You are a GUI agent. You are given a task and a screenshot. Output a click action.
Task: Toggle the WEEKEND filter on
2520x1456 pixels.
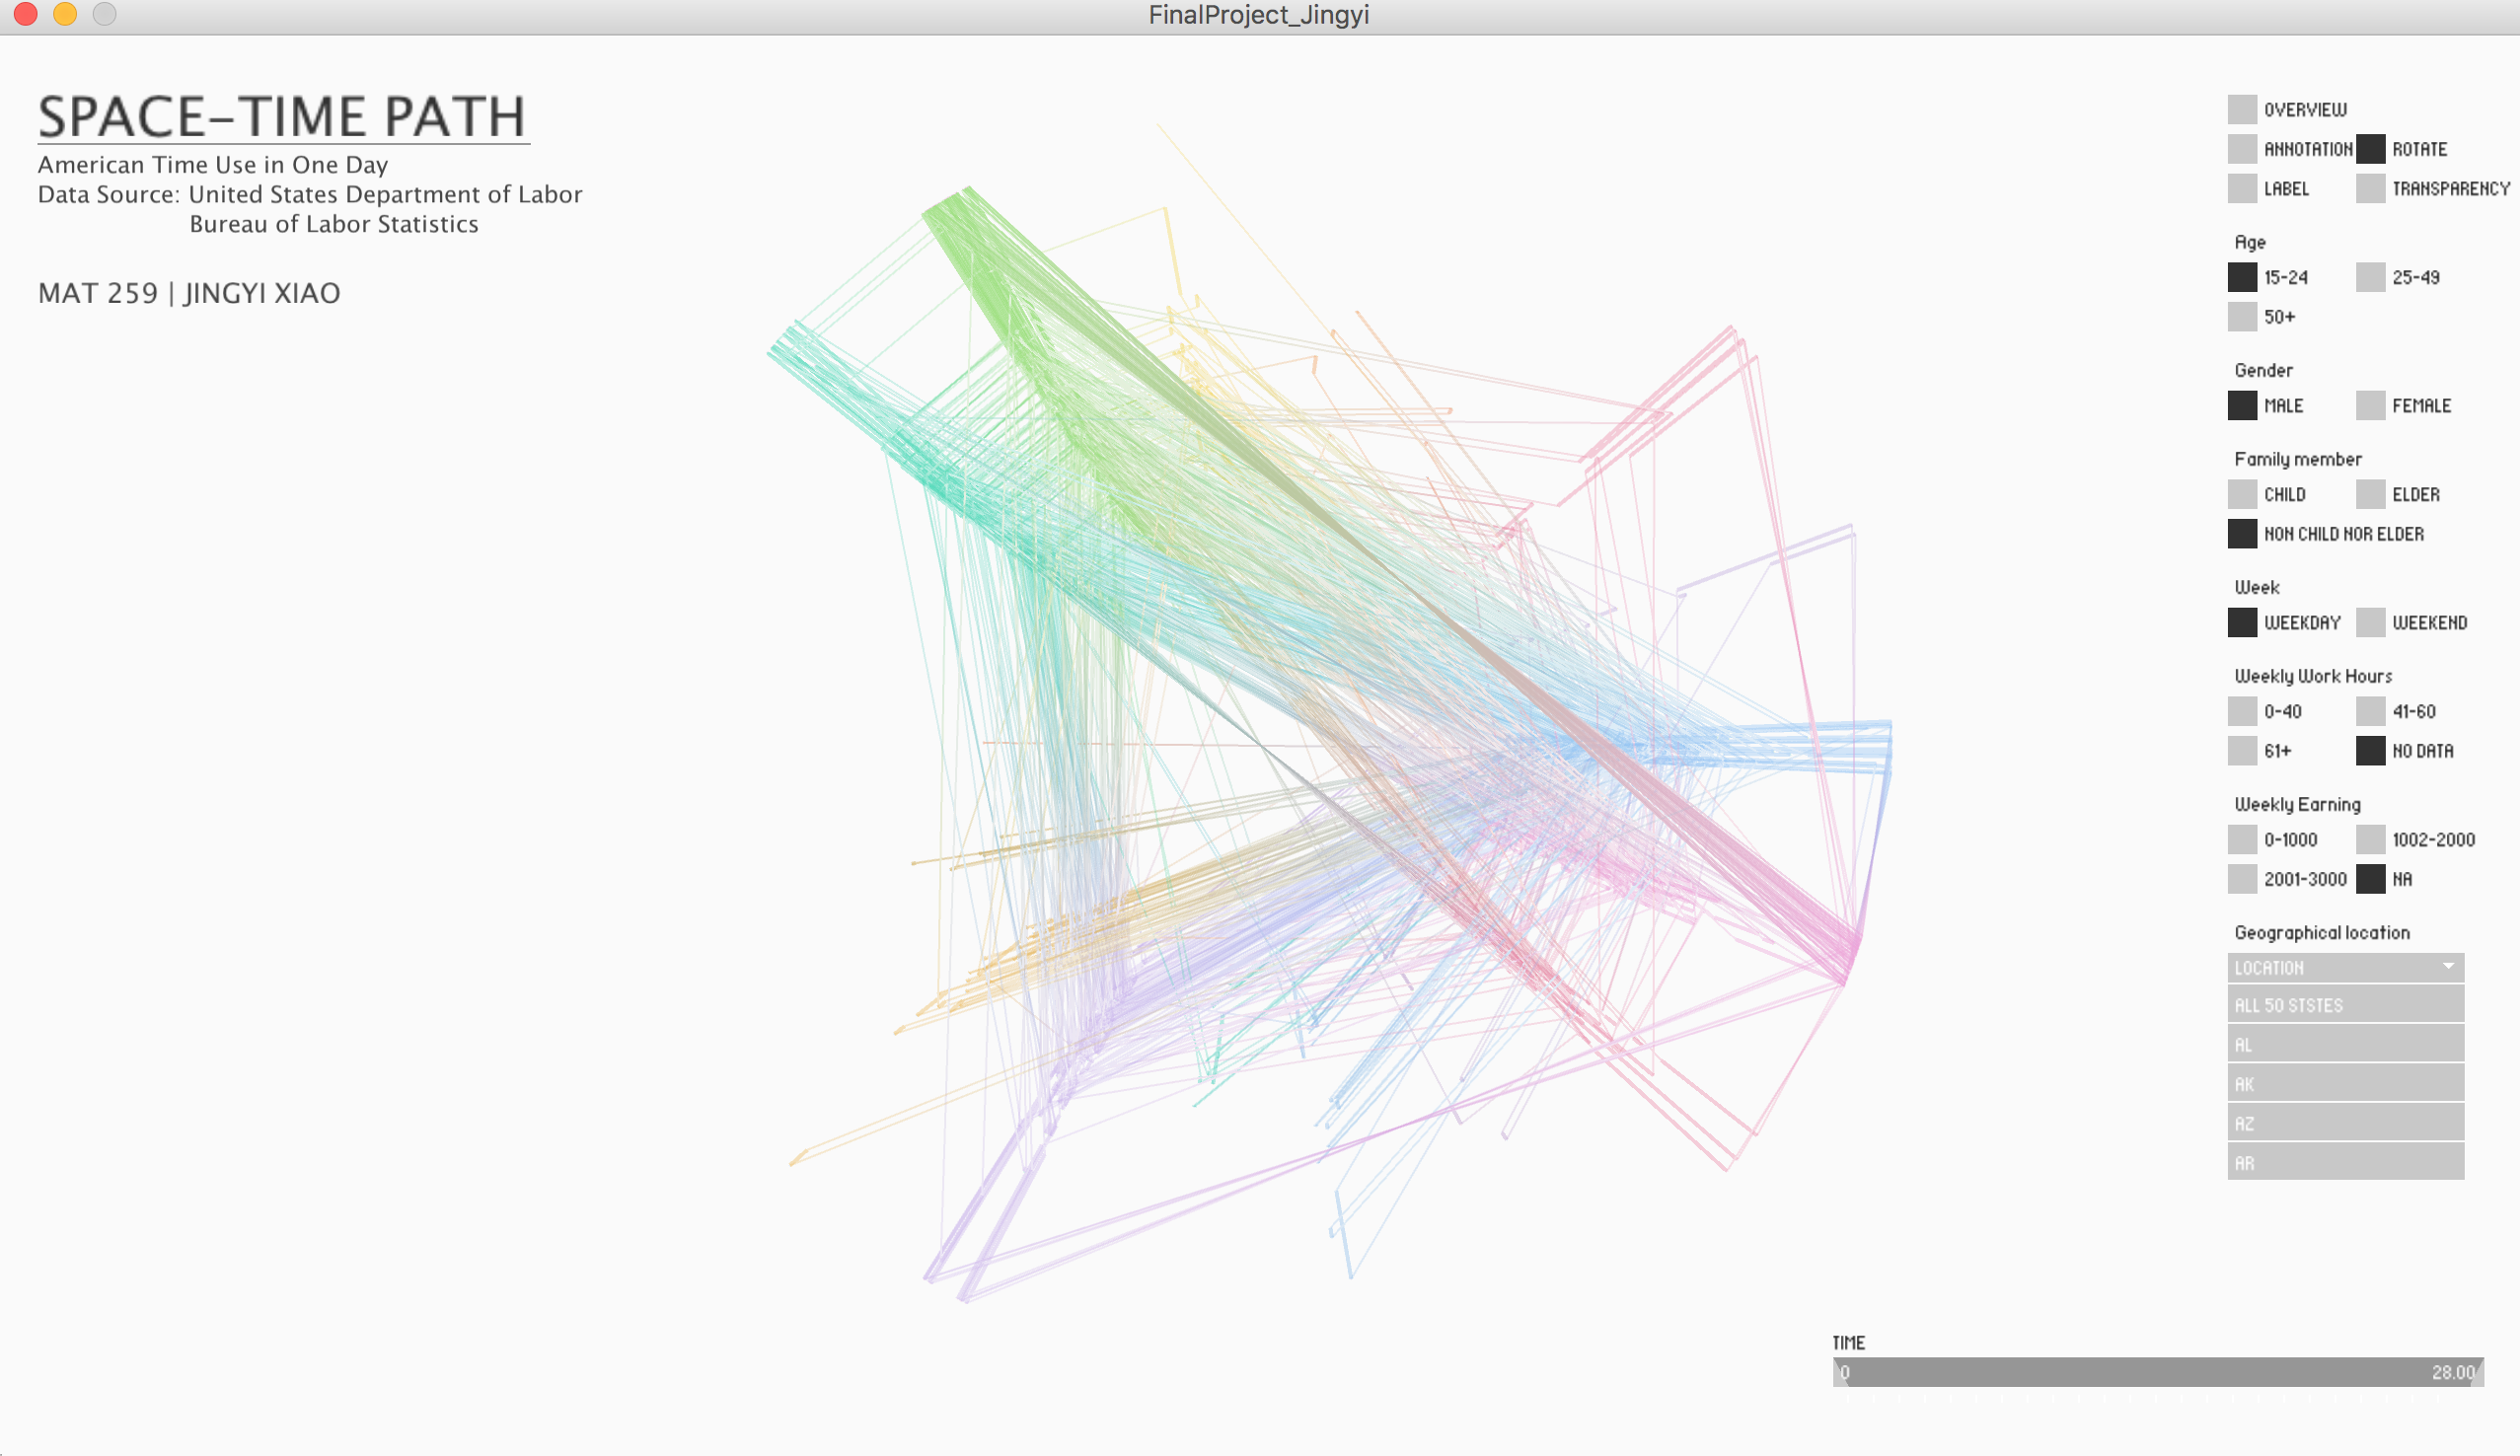pyautogui.click(x=2370, y=622)
